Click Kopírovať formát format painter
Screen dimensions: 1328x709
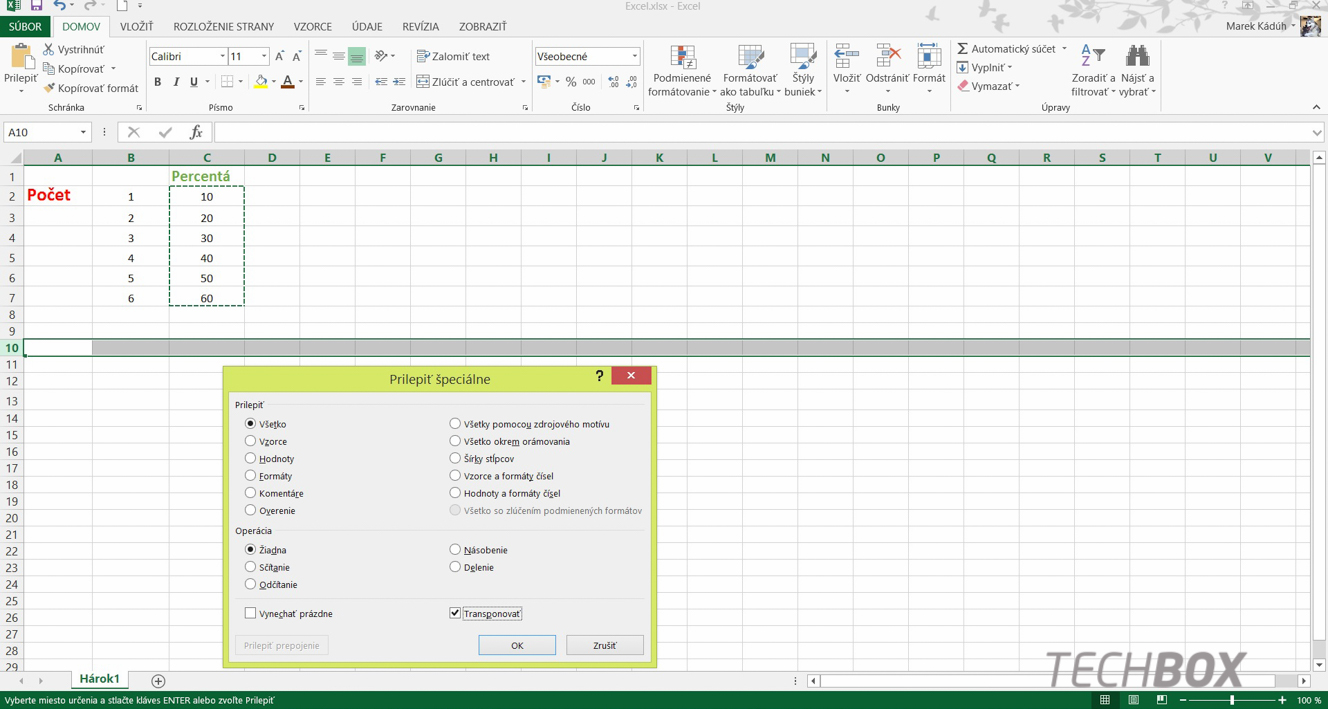[90, 88]
